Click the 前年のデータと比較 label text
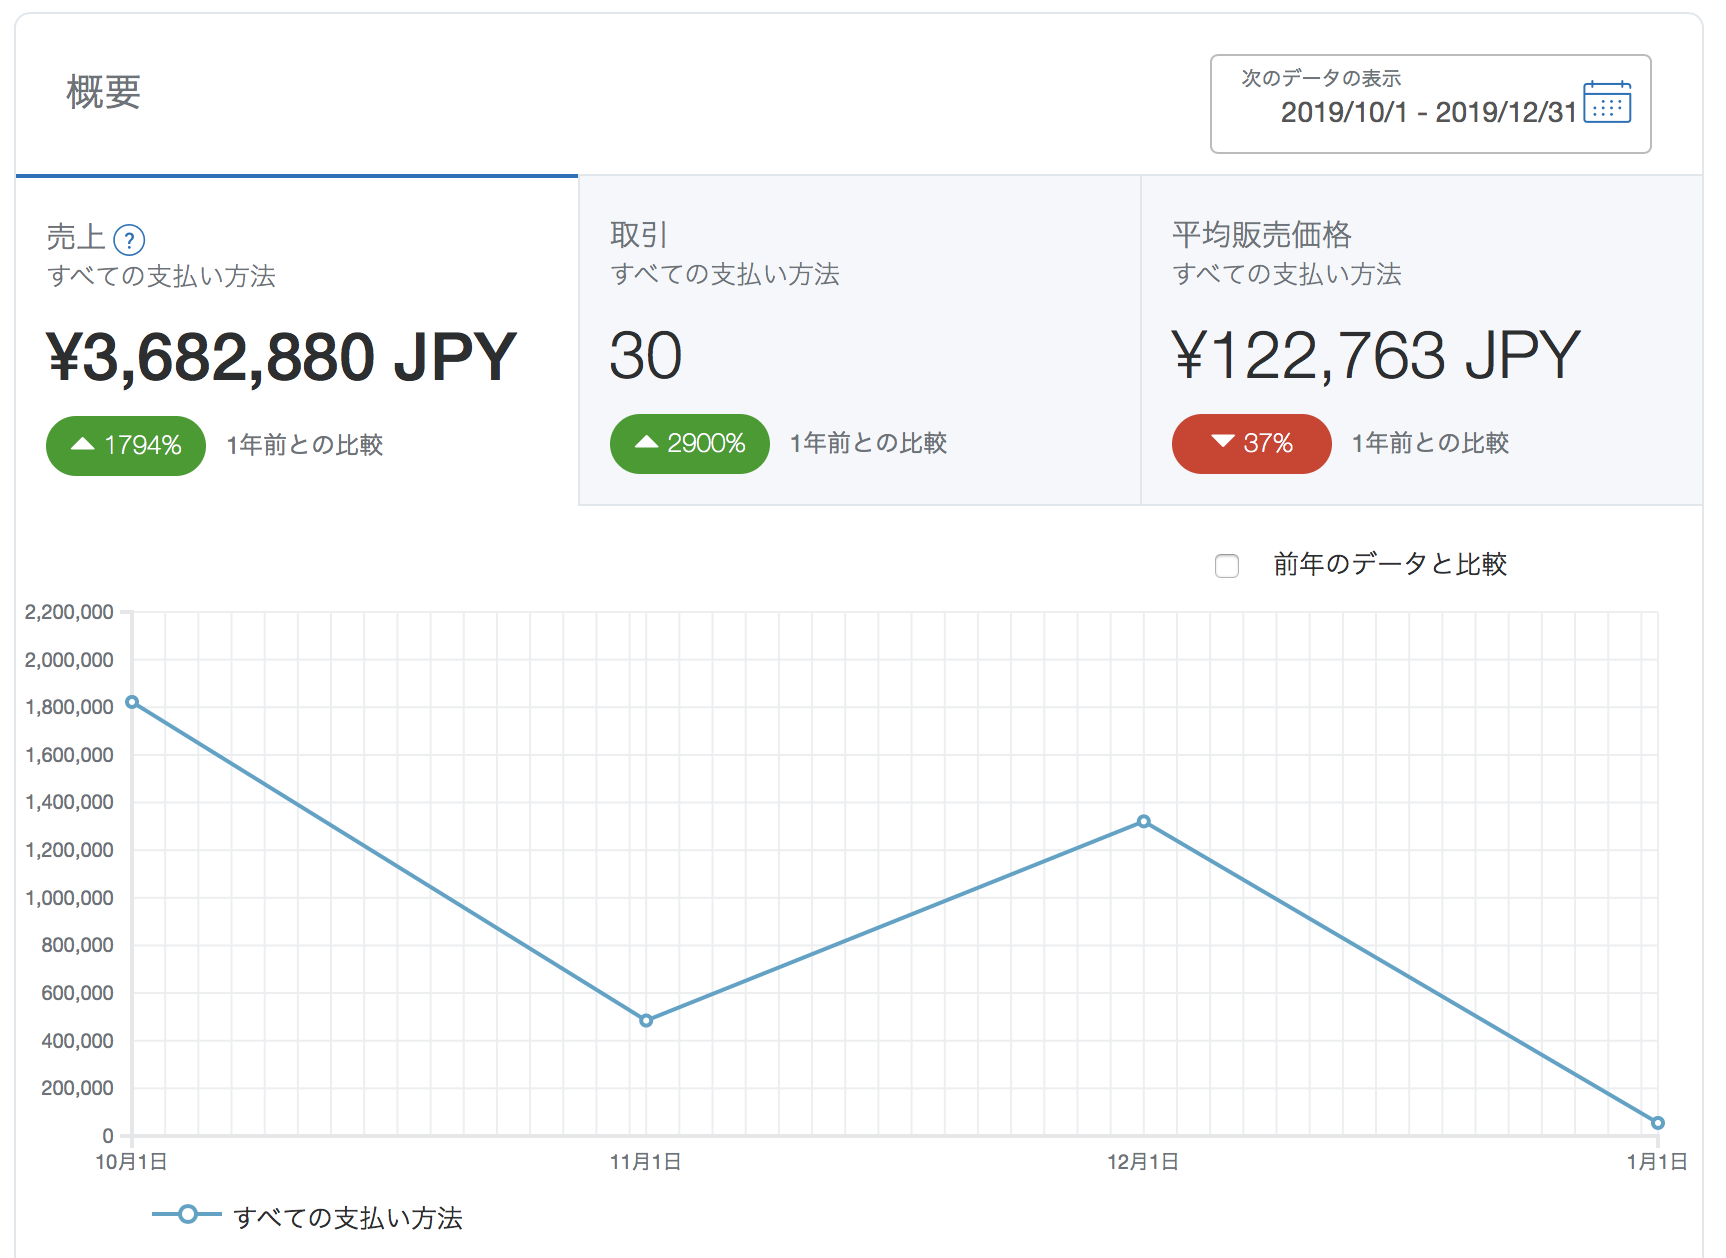This screenshot has height=1258, width=1726. [x=1389, y=565]
